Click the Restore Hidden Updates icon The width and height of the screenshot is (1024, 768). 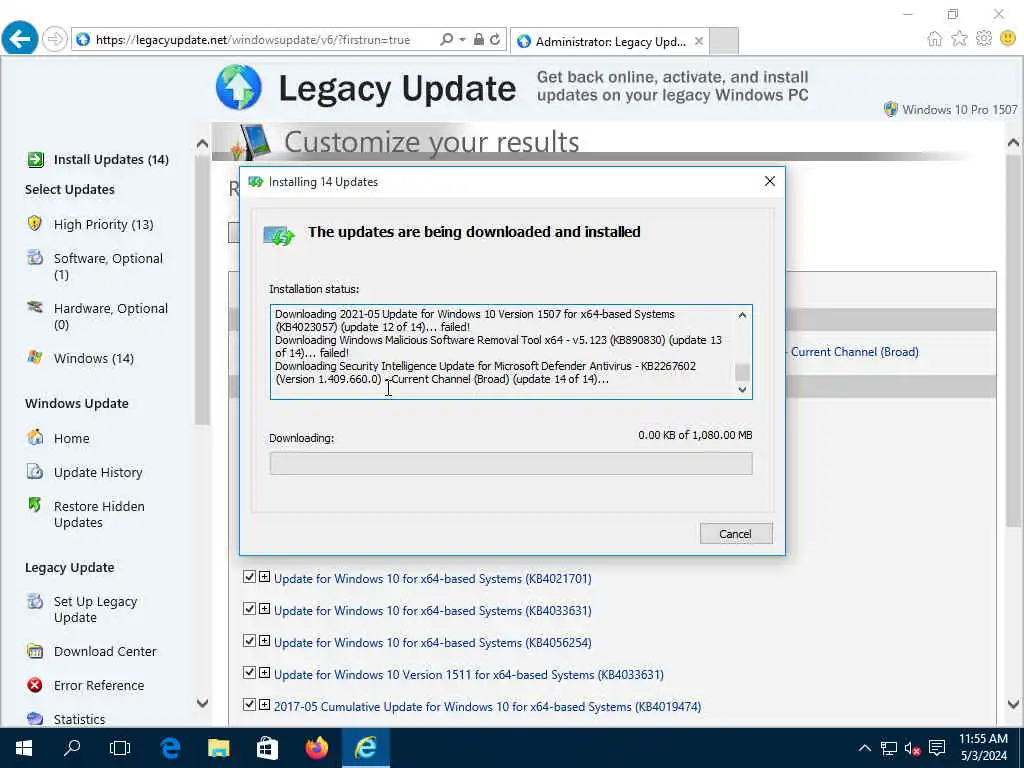35,505
